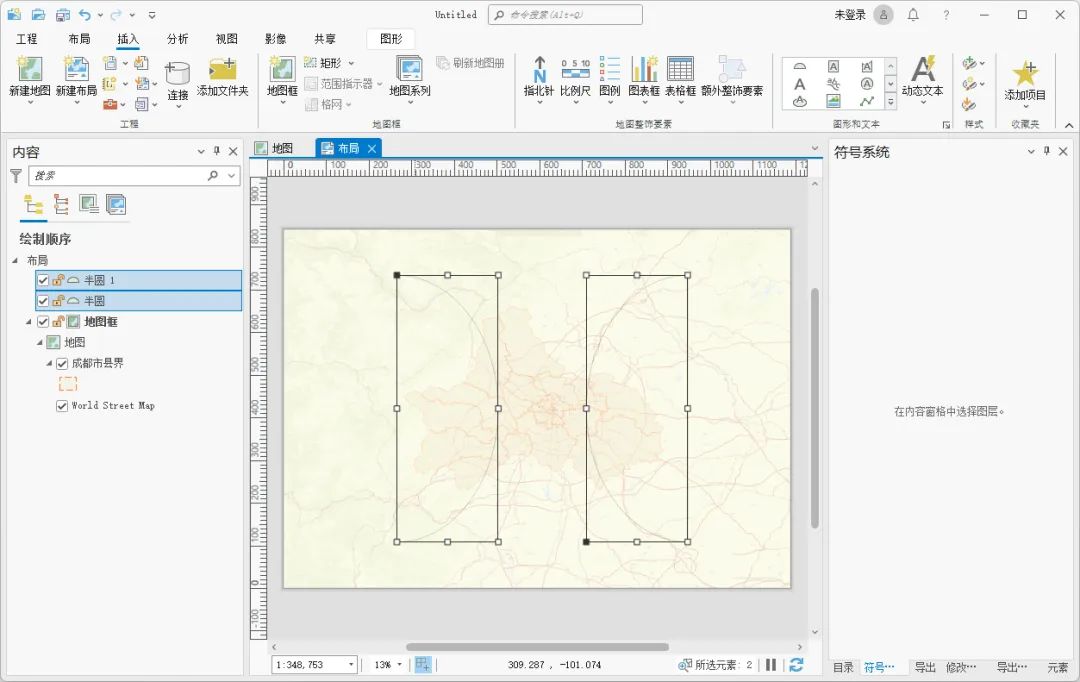Screen dimensions: 1080x682
Task: Open the Map Series (地图系列) tool
Action: coord(409,69)
